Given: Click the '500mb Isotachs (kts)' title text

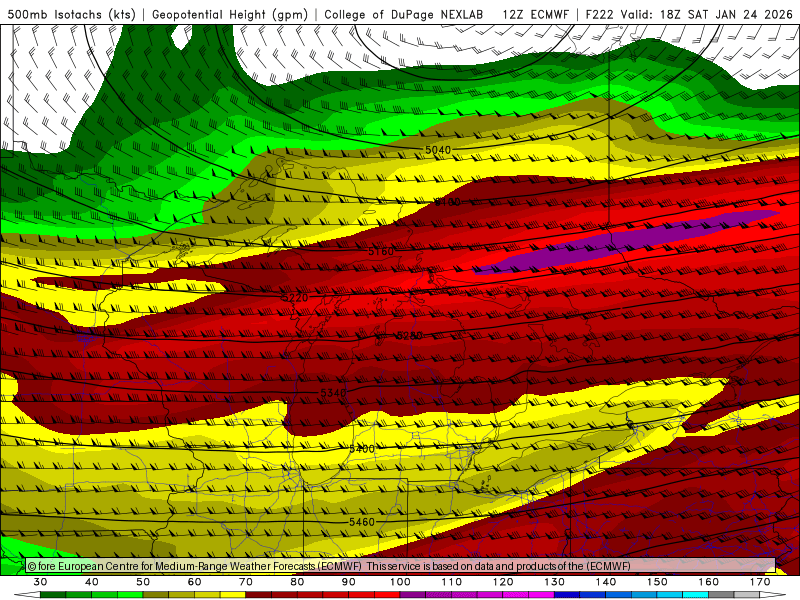Looking at the screenshot, I should [x=72, y=14].
